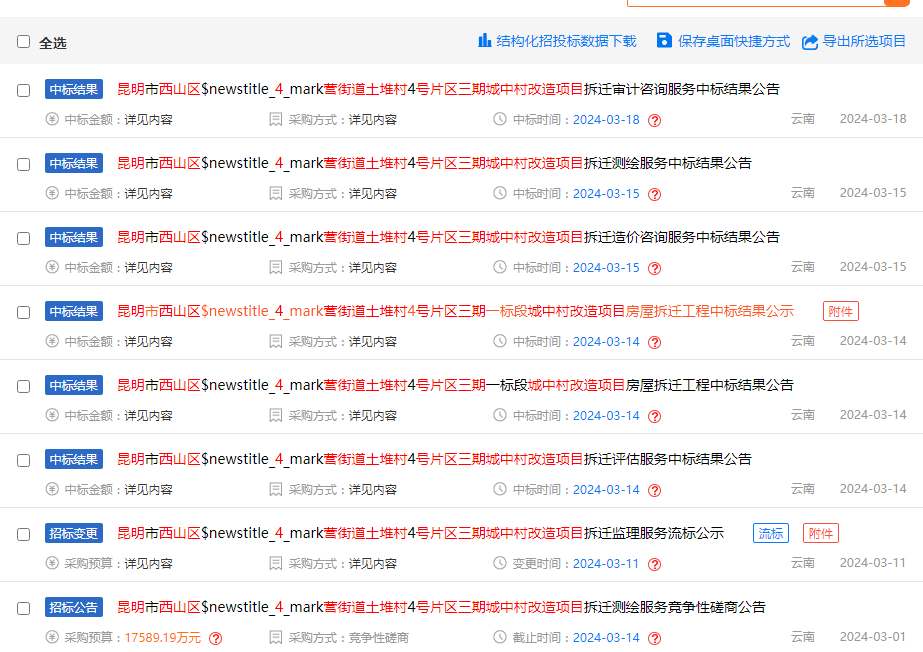Click the 结构化招投标数据下载 bar chart icon
Viewport: 923px width, 652px height.
484,41
